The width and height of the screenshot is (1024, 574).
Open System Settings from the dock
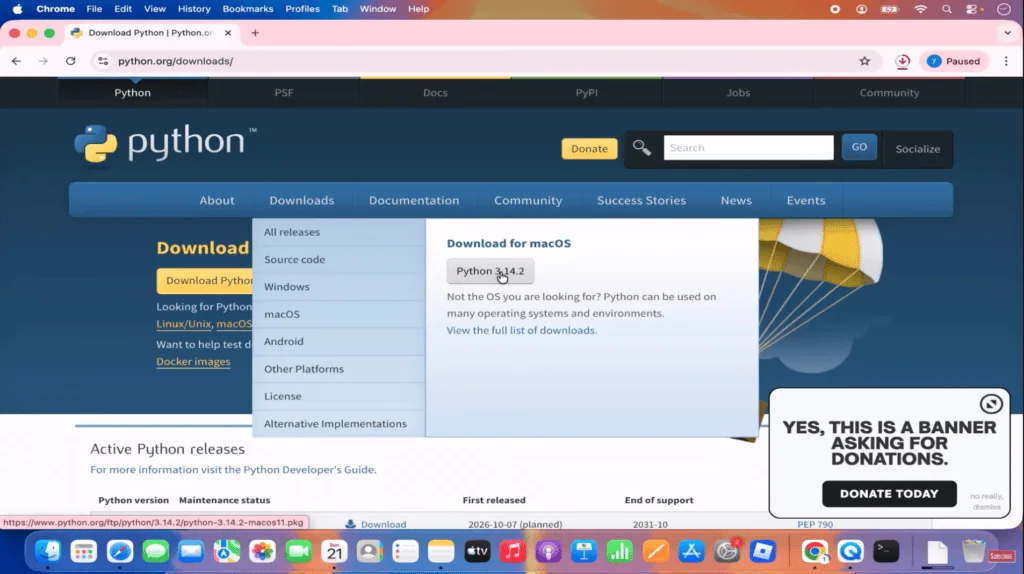click(x=727, y=551)
